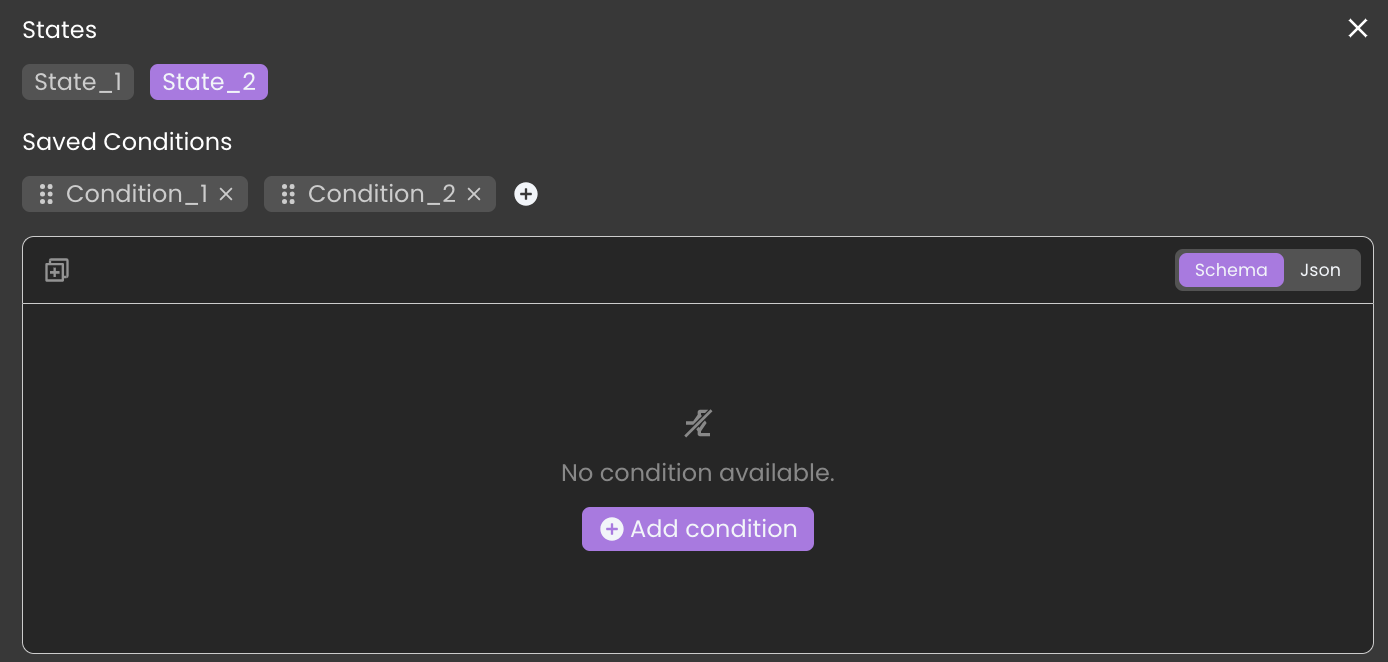This screenshot has height=662, width=1388.
Task: Click the Condition_1 drag handle icon
Action: pos(46,194)
